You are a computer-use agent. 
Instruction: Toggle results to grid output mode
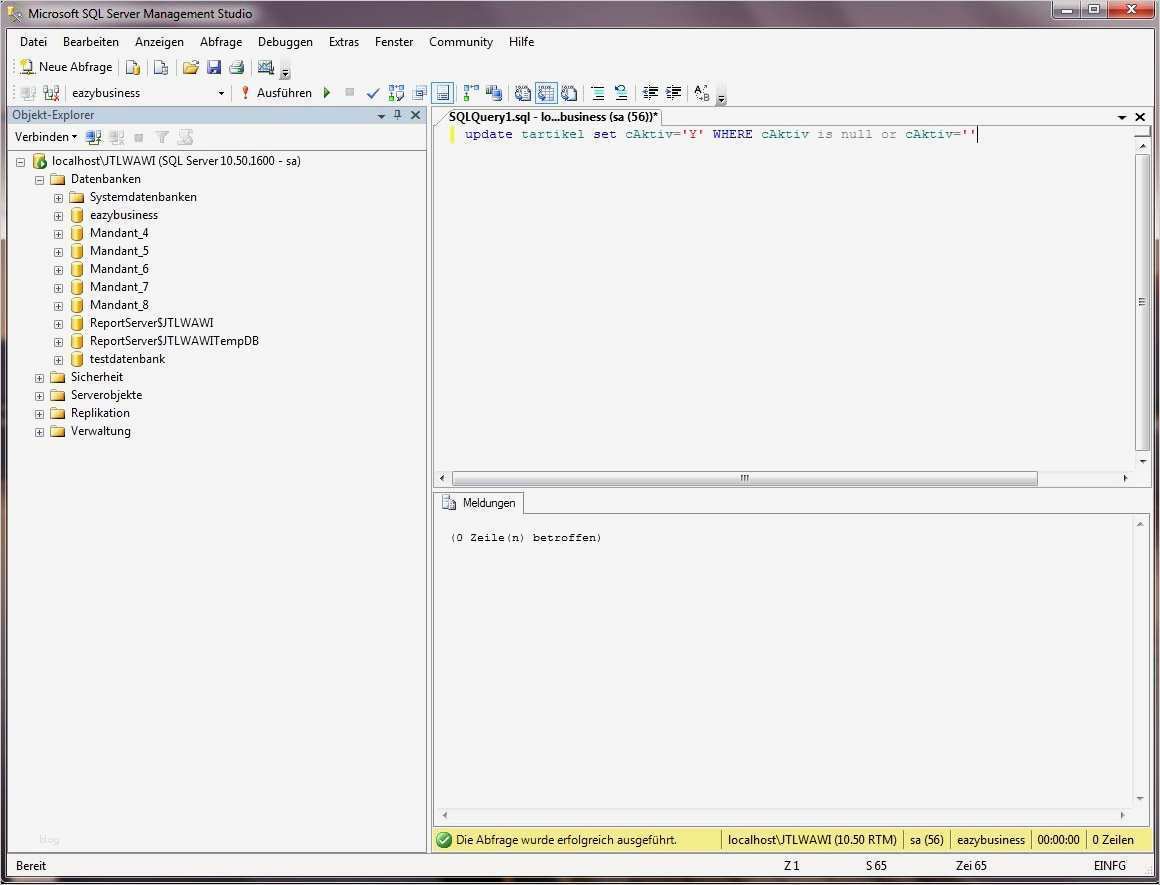point(546,93)
